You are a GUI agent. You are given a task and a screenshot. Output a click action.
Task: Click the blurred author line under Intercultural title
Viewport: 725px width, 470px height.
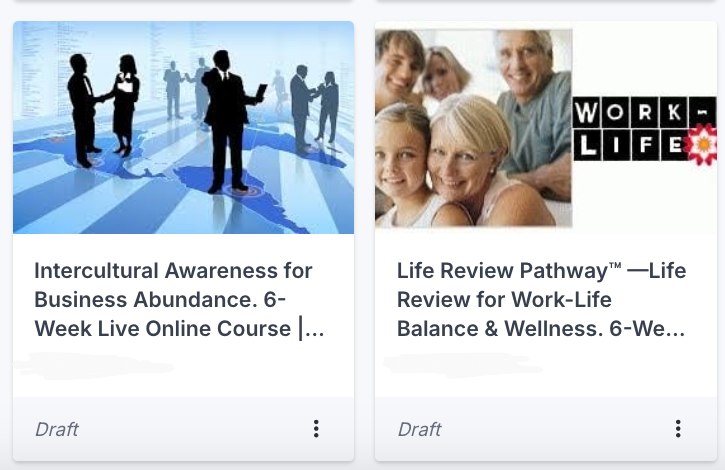(94, 366)
